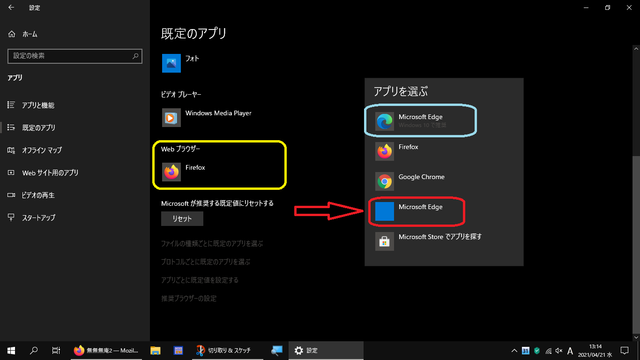Open Apps and features section

(31, 105)
